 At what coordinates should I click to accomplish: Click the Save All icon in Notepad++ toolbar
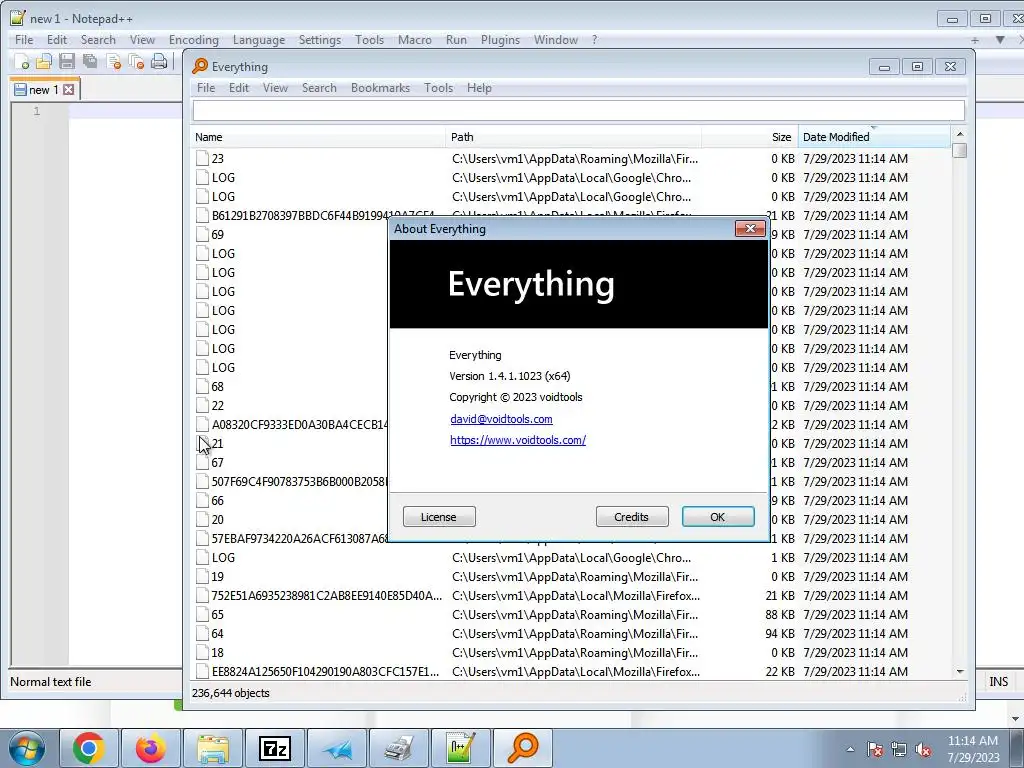[x=89, y=62]
